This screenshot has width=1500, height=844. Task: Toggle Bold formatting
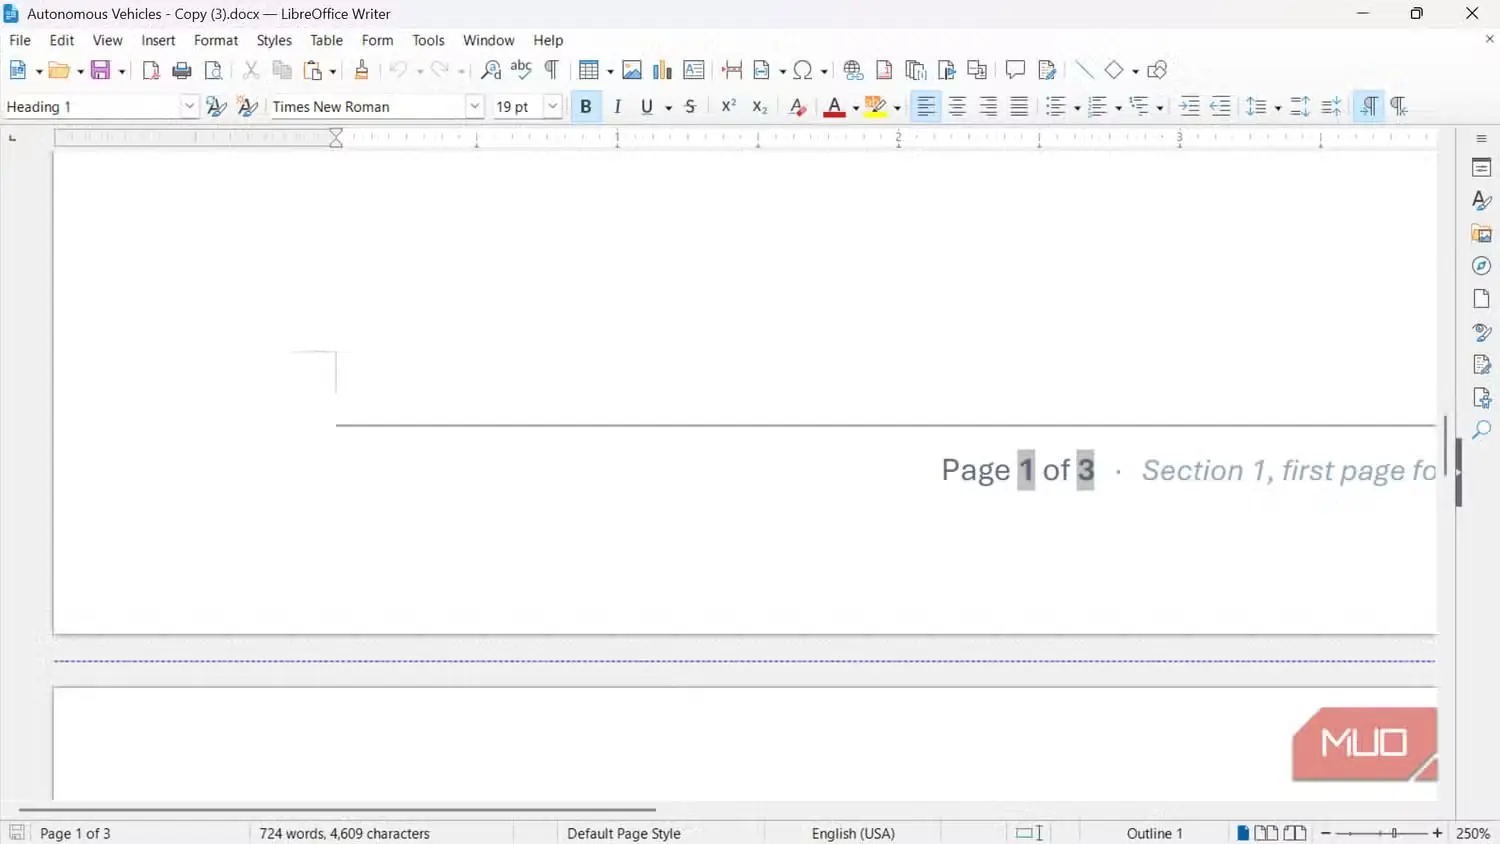[x=586, y=107]
